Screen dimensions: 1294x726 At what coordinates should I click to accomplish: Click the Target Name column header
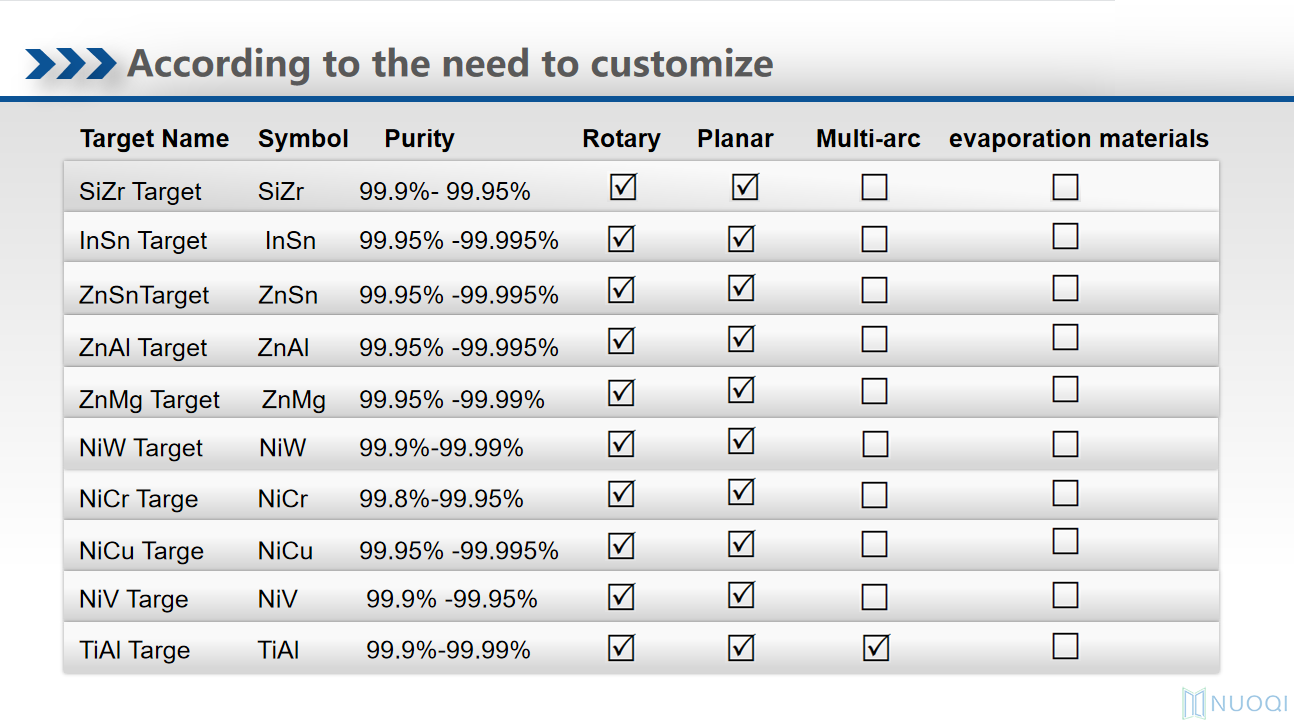coord(155,139)
